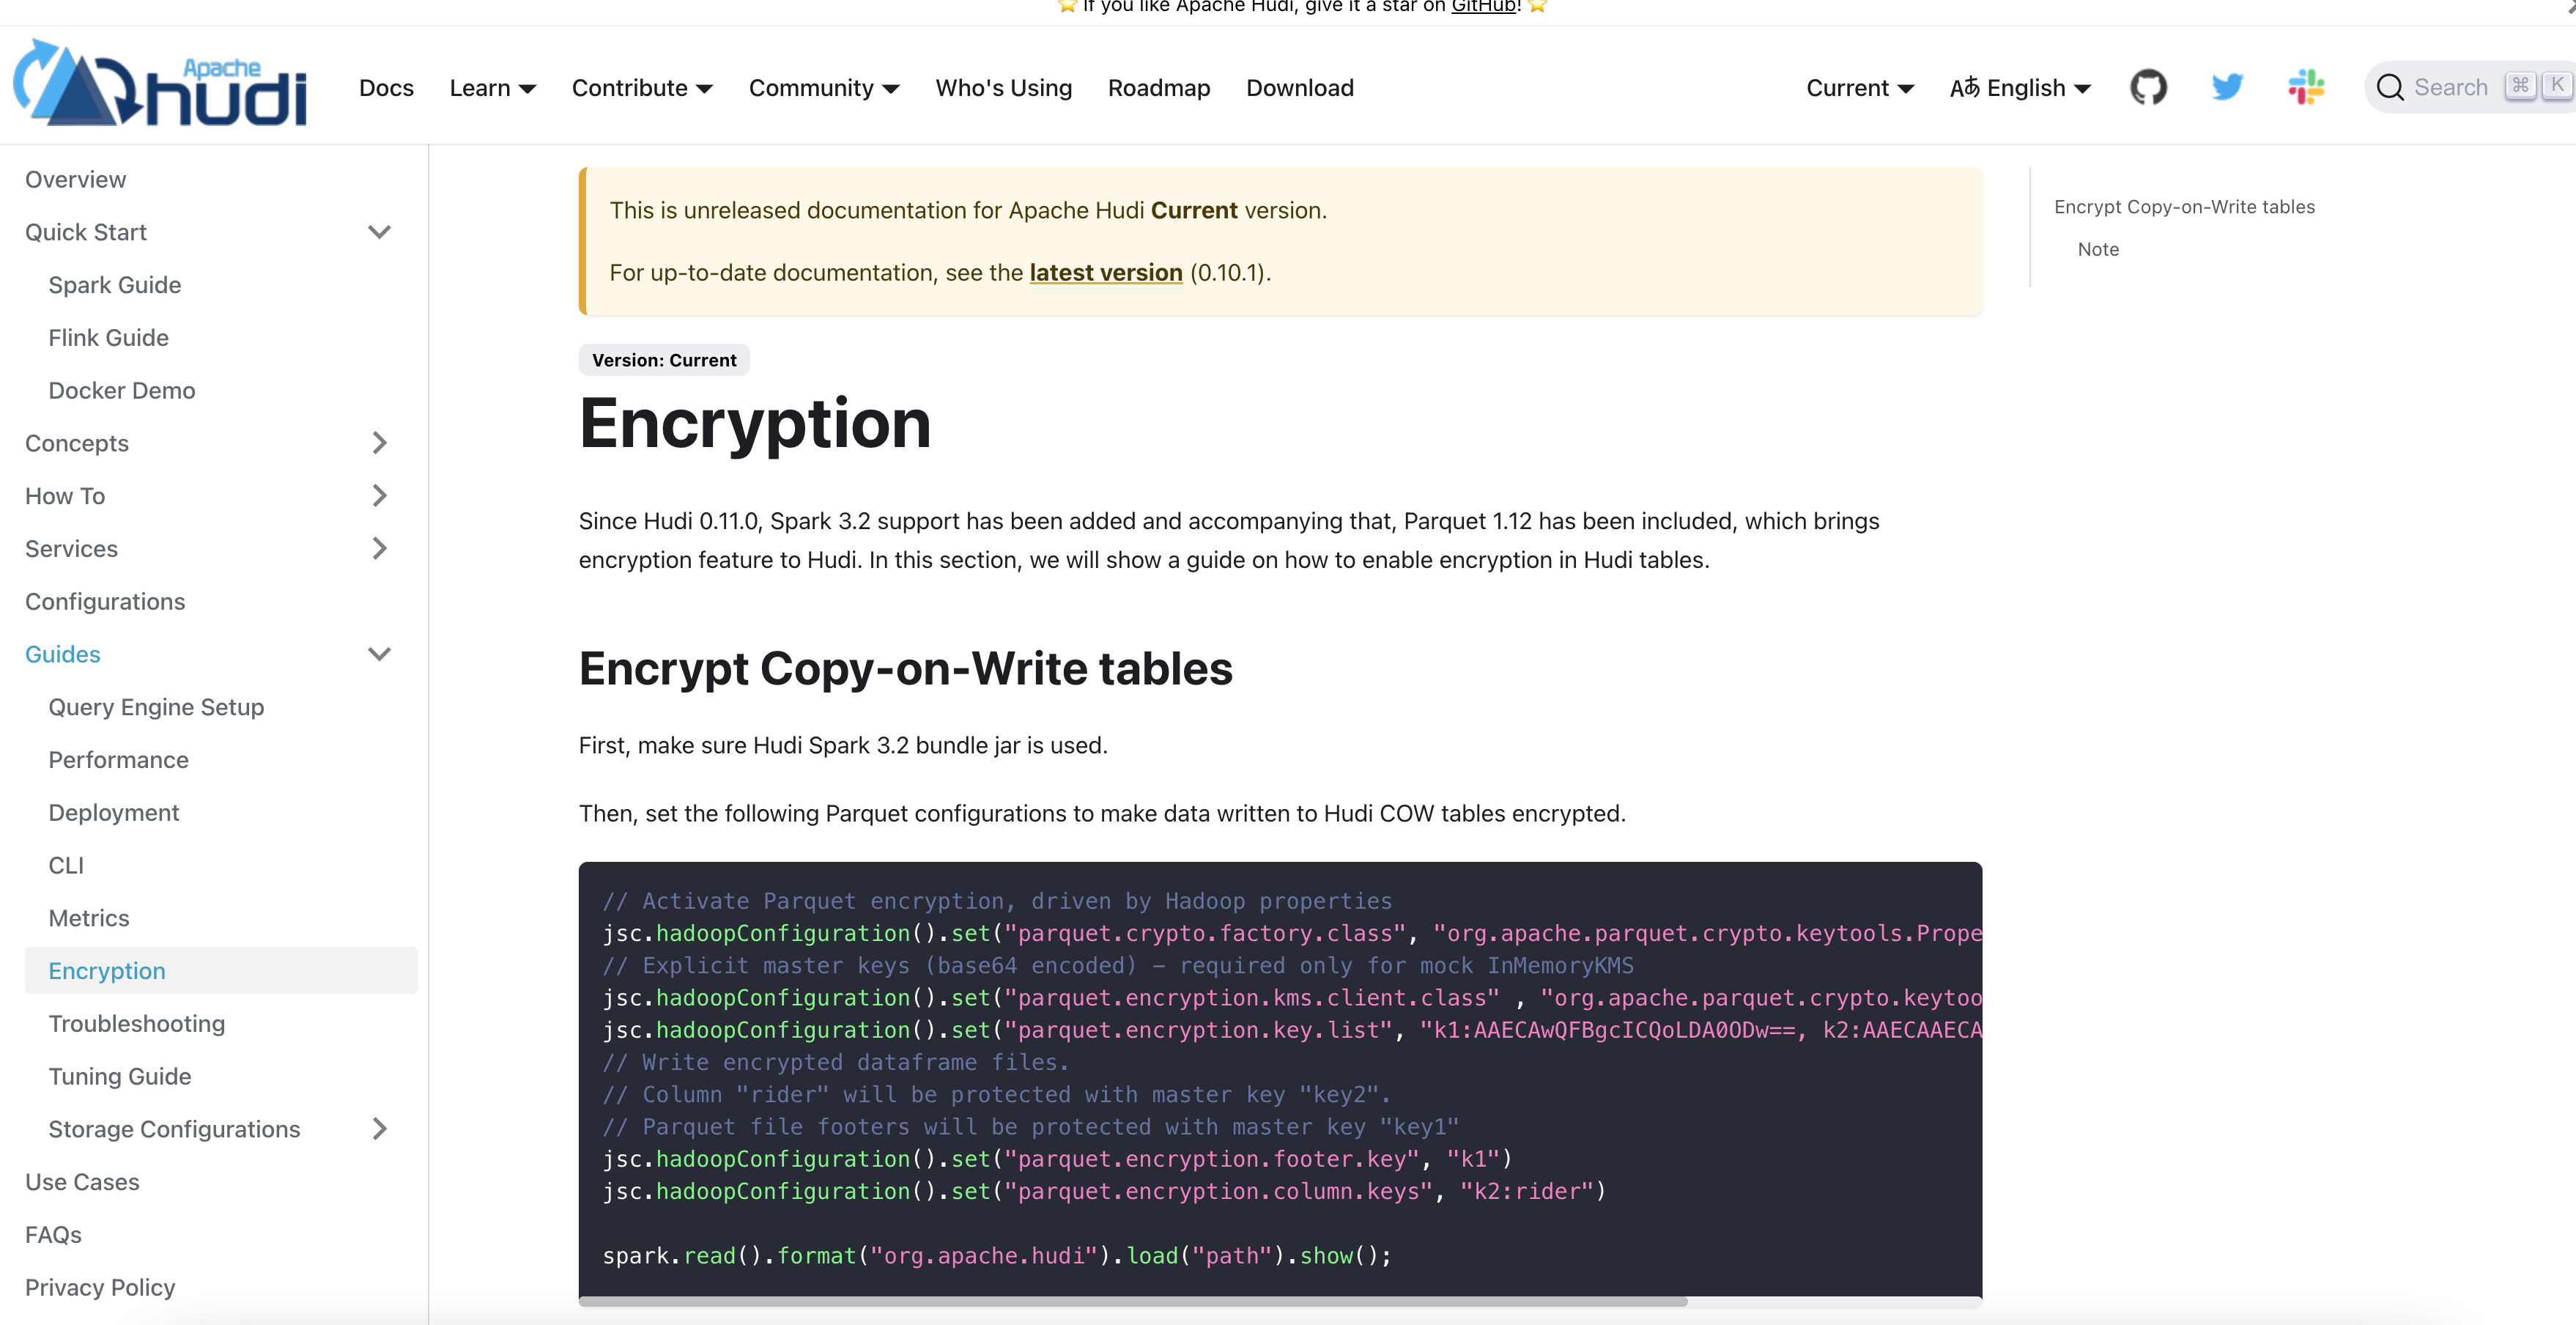The image size is (2576, 1325).
Task: Click the search magnifier icon
Action: 2390,87
